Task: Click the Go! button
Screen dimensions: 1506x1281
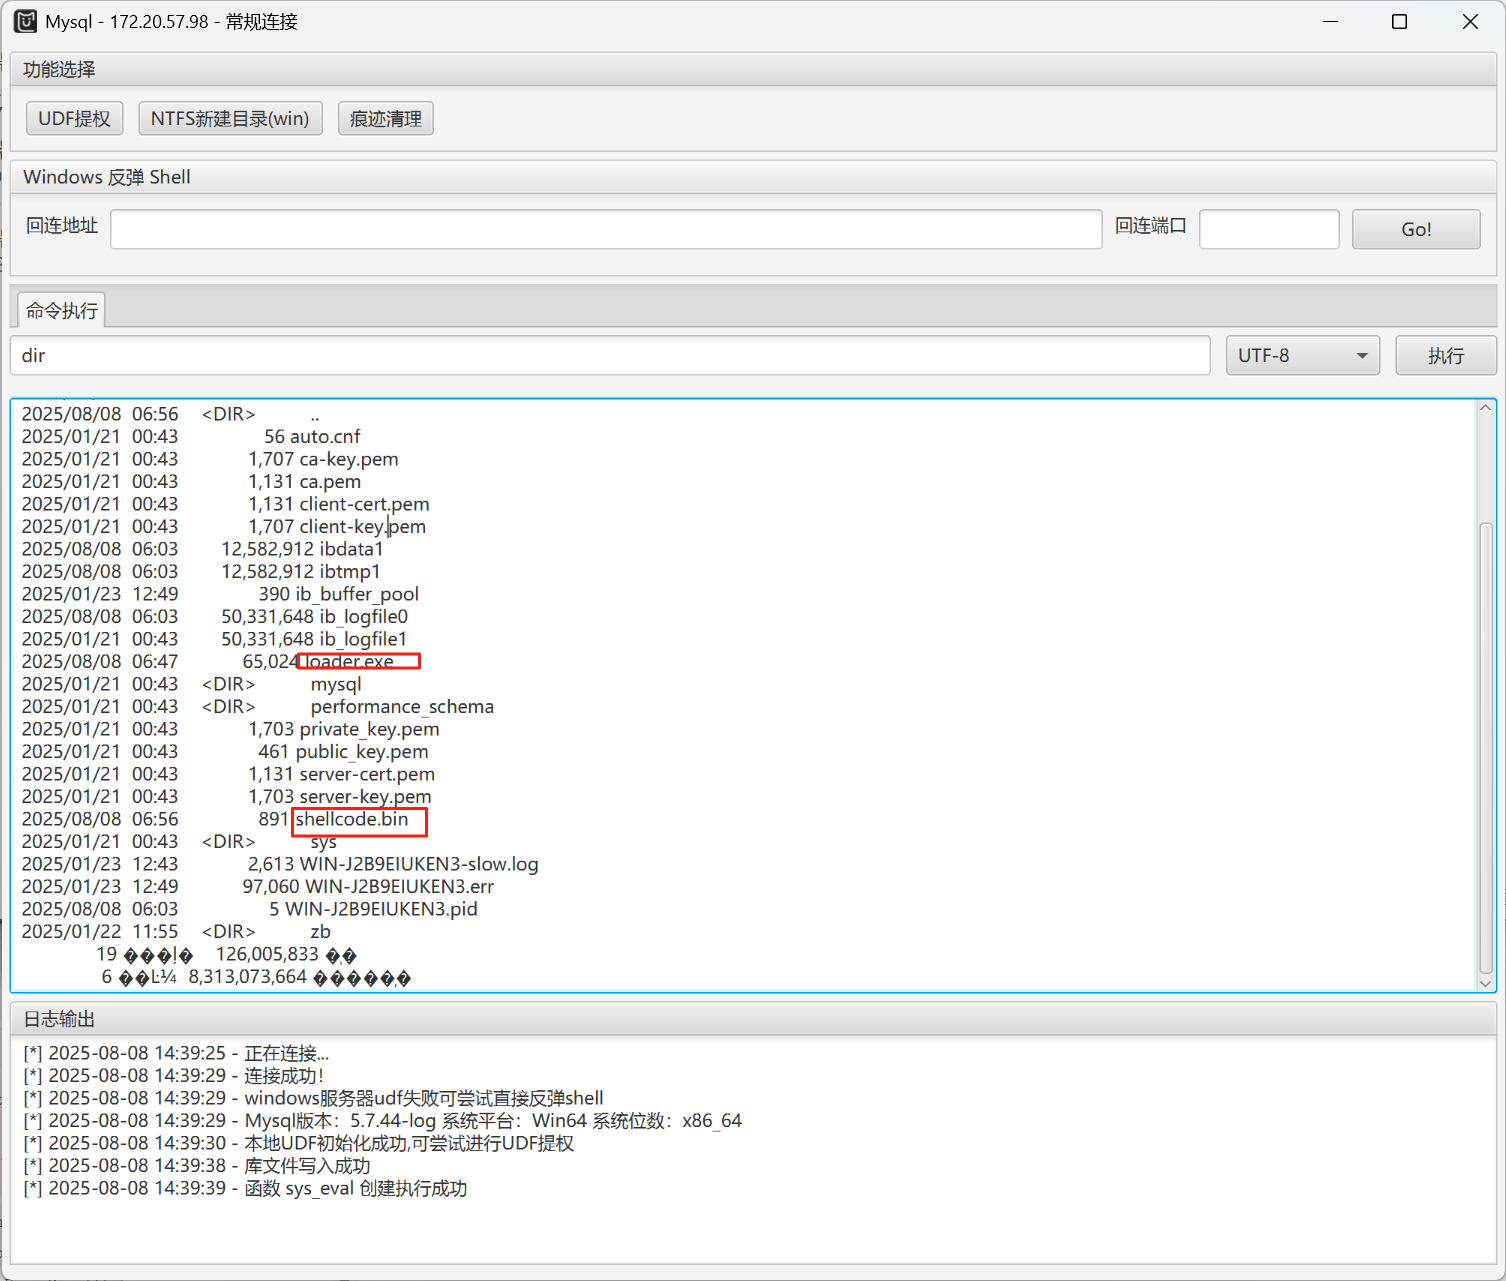Action: [x=1416, y=229]
